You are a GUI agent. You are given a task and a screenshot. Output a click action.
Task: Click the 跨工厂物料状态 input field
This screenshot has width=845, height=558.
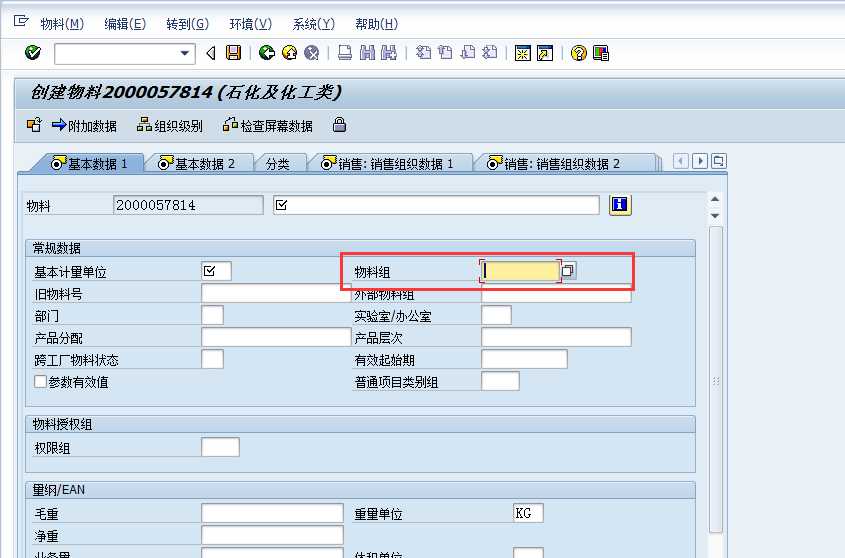212,359
